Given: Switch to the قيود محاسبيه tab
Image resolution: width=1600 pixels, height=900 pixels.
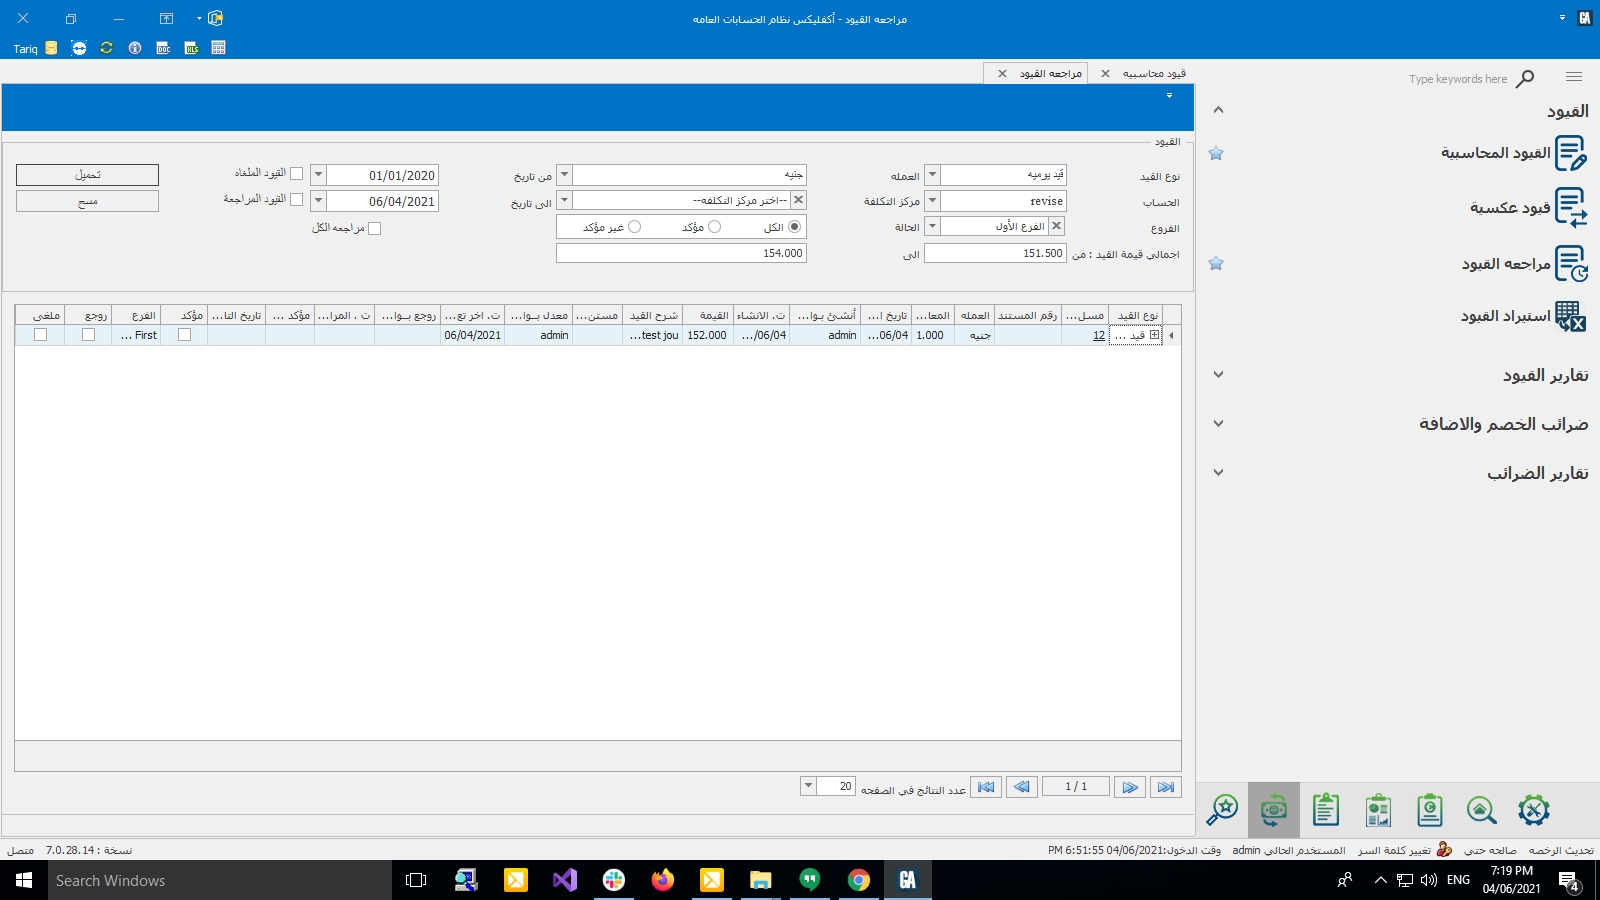Looking at the screenshot, I should coord(1154,73).
